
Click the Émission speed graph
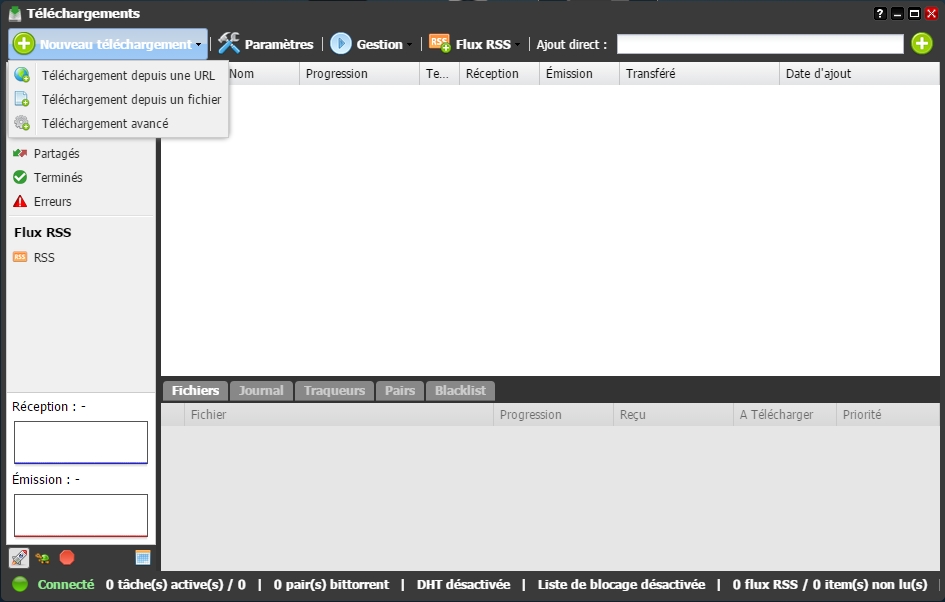[81, 515]
